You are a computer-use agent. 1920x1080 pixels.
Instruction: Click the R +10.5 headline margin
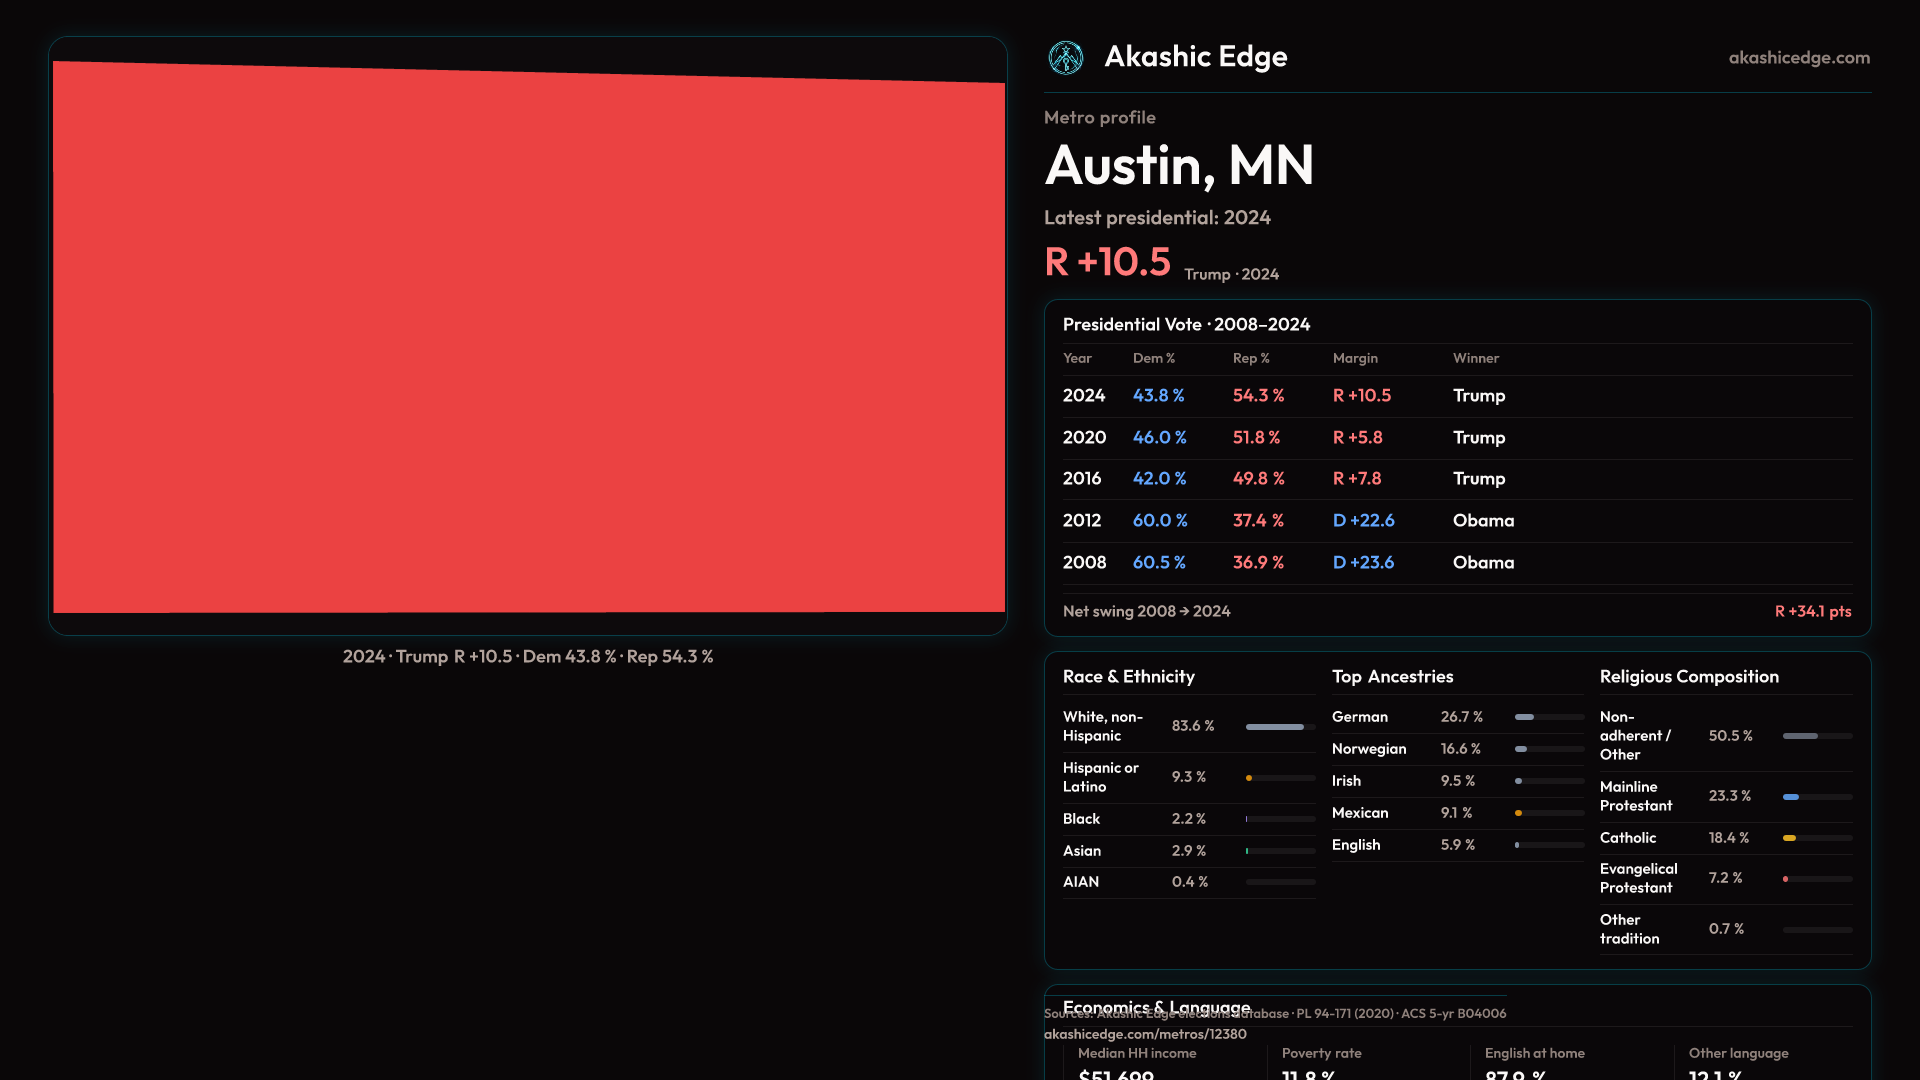(1107, 262)
